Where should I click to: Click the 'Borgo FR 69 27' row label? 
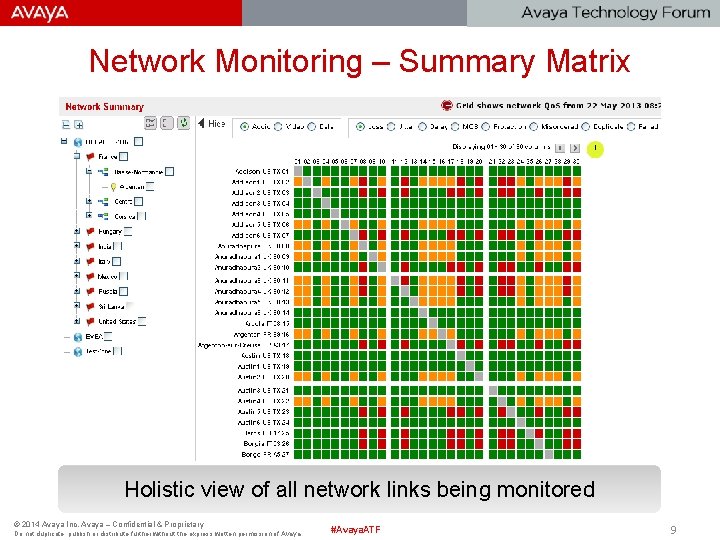point(265,454)
